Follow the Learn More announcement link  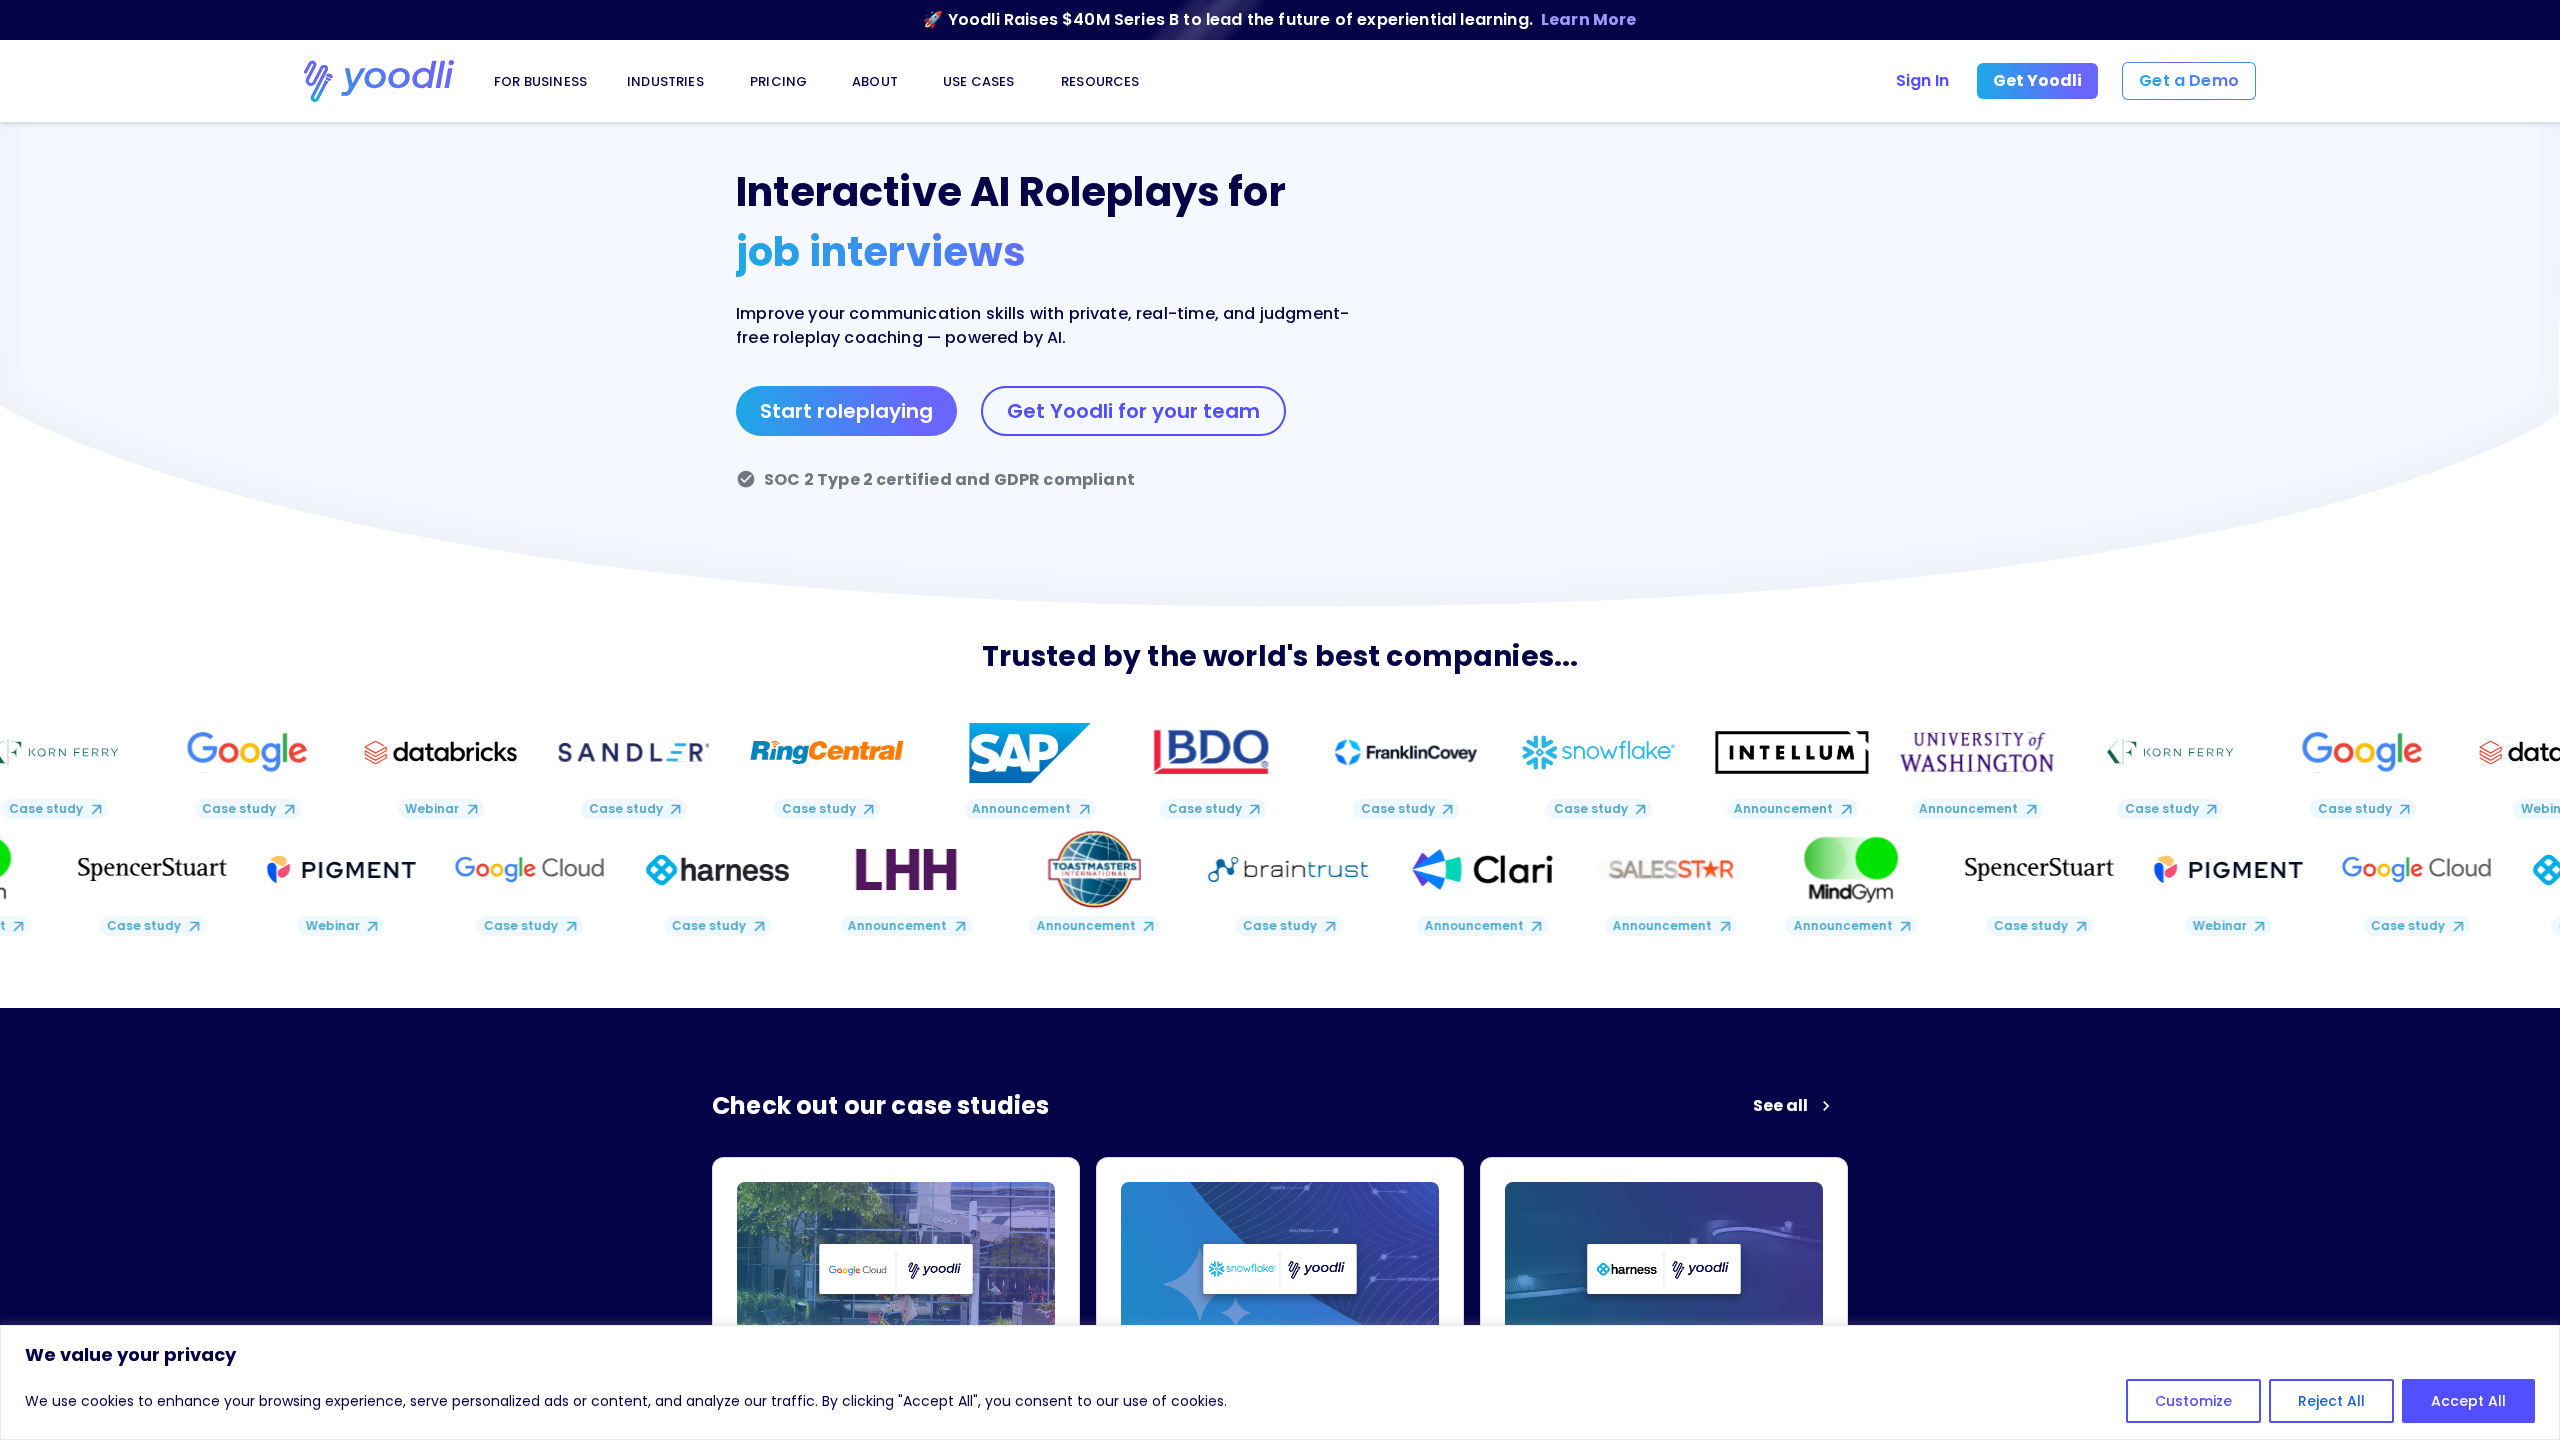[1588, 20]
